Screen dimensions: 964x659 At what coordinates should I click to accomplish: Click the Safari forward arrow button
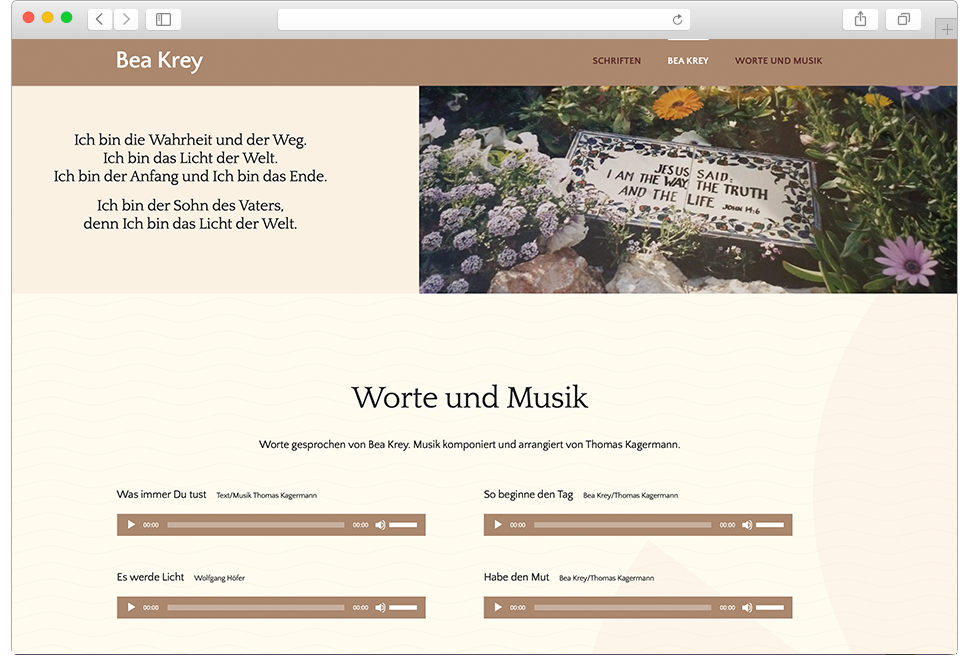tap(126, 19)
